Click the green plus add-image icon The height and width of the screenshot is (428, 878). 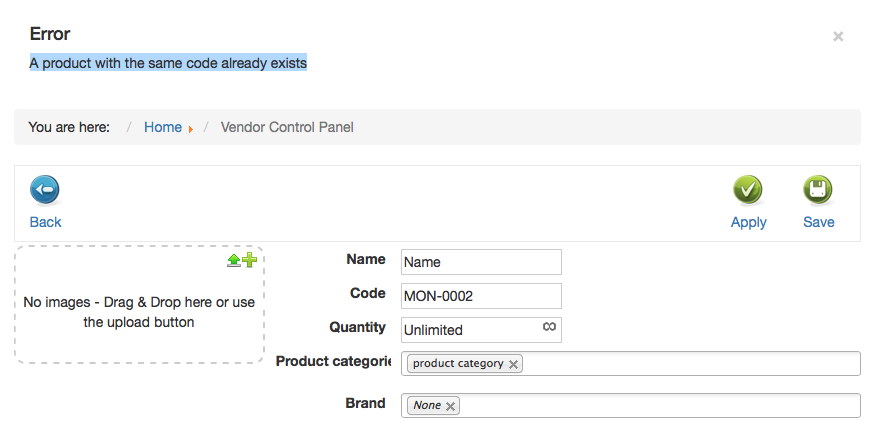(250, 259)
